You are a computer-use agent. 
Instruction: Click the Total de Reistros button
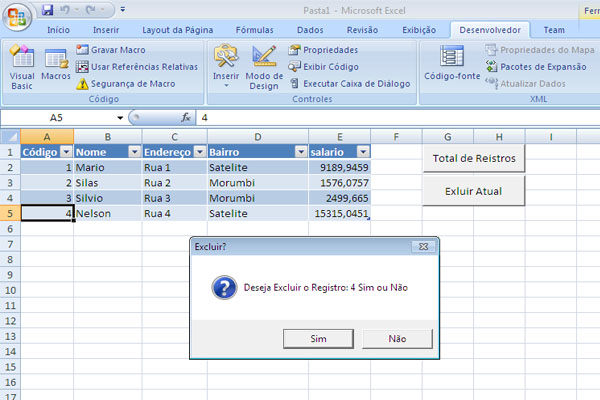coord(474,158)
